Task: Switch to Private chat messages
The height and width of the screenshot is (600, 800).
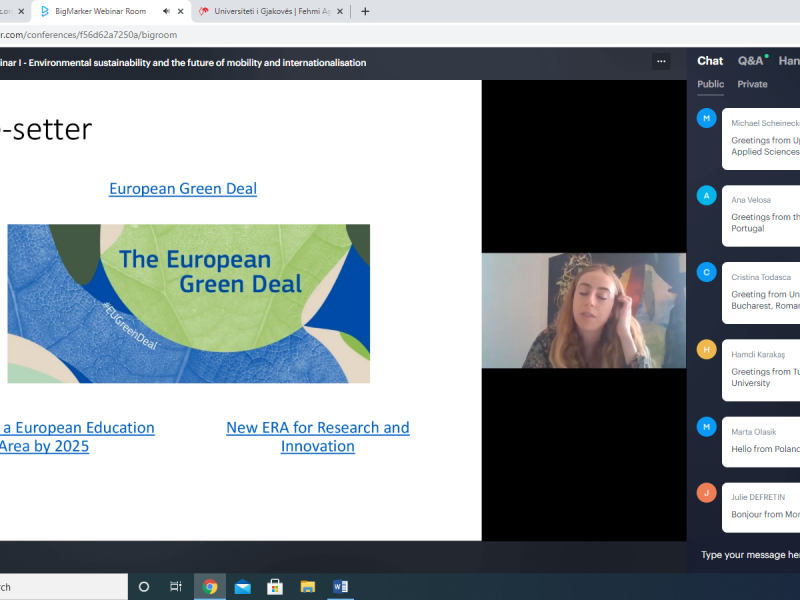Action: (752, 84)
